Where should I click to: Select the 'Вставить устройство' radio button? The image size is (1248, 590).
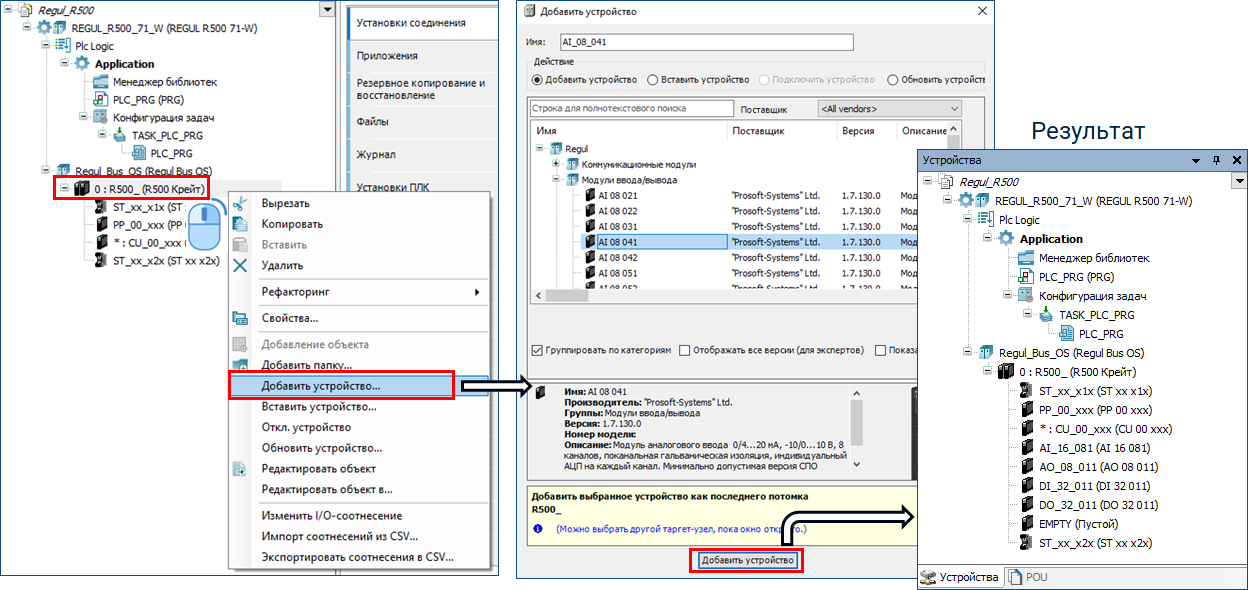coord(653,80)
